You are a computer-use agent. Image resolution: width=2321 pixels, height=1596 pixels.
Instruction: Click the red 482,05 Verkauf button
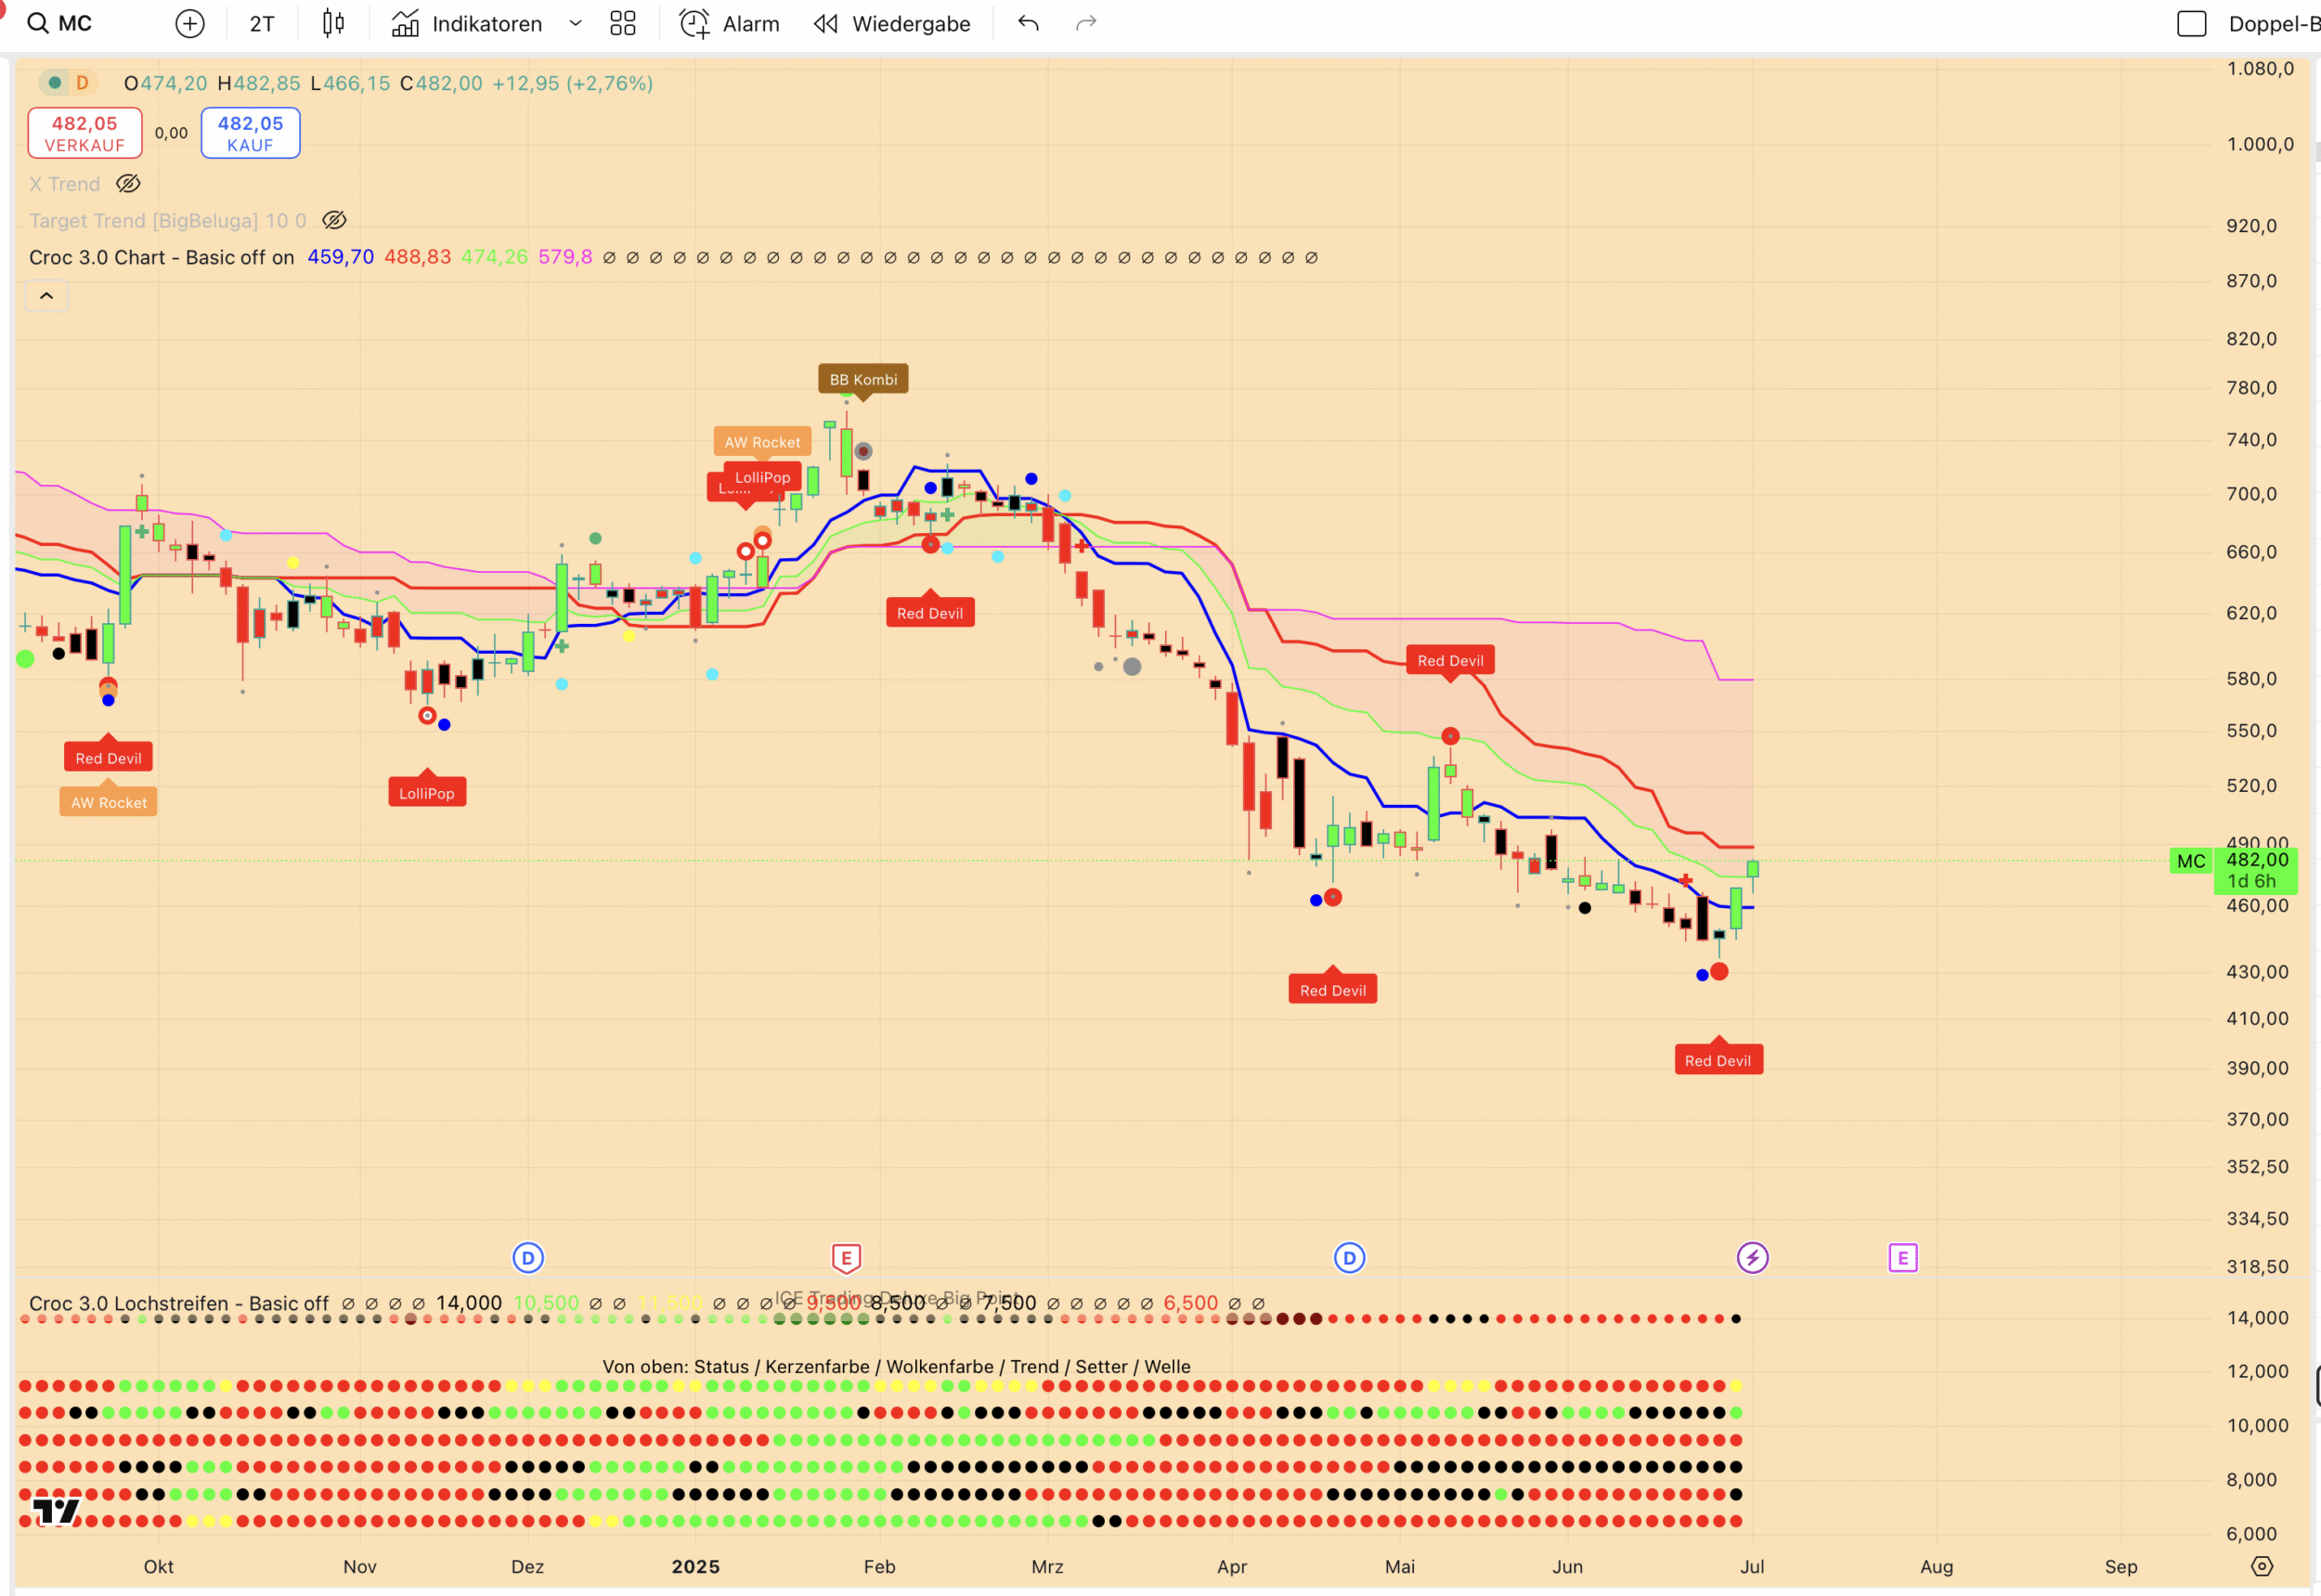(x=85, y=133)
